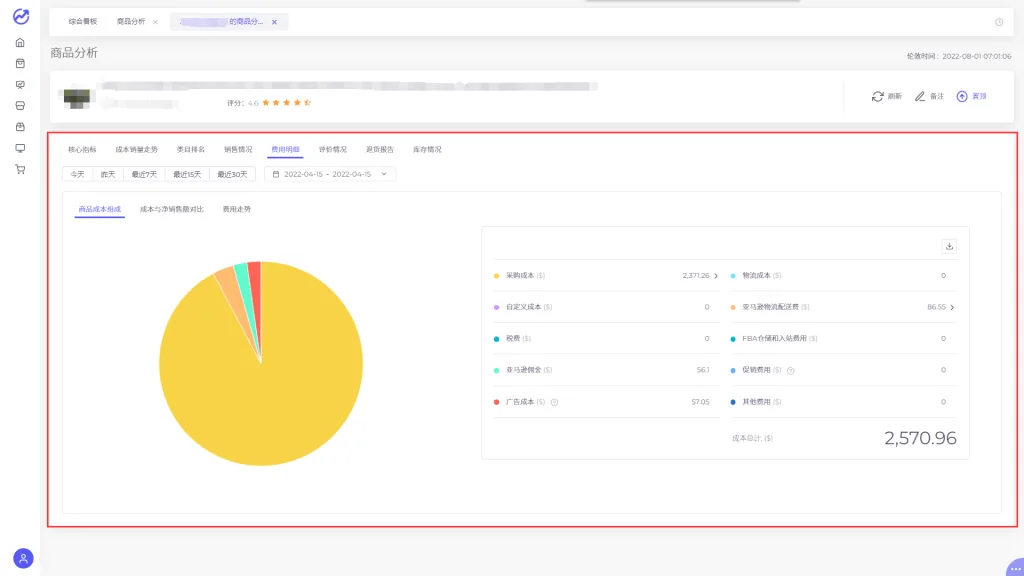Open the 销售情况 tab
1024x576 pixels.
click(x=238, y=150)
